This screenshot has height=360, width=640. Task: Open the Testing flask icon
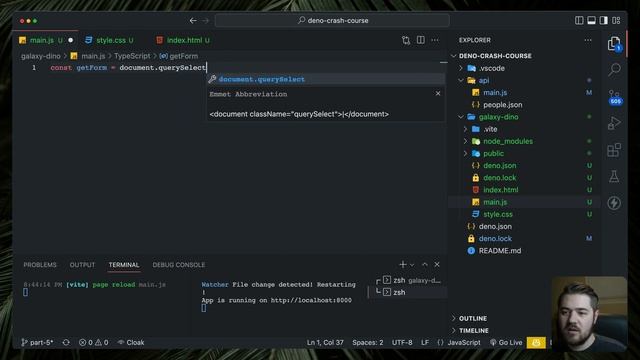point(614,176)
